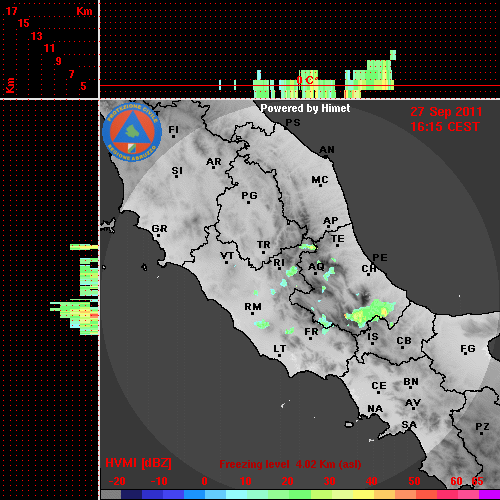
Task: Click the 9 km altitude label
Action: (59, 61)
